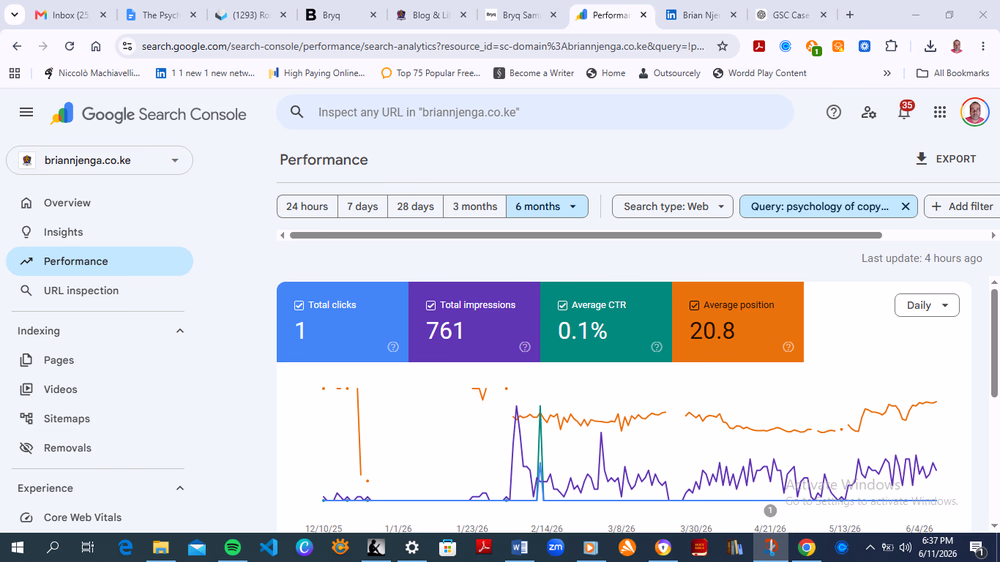Show more bookmarks with the double chevron

[886, 73]
